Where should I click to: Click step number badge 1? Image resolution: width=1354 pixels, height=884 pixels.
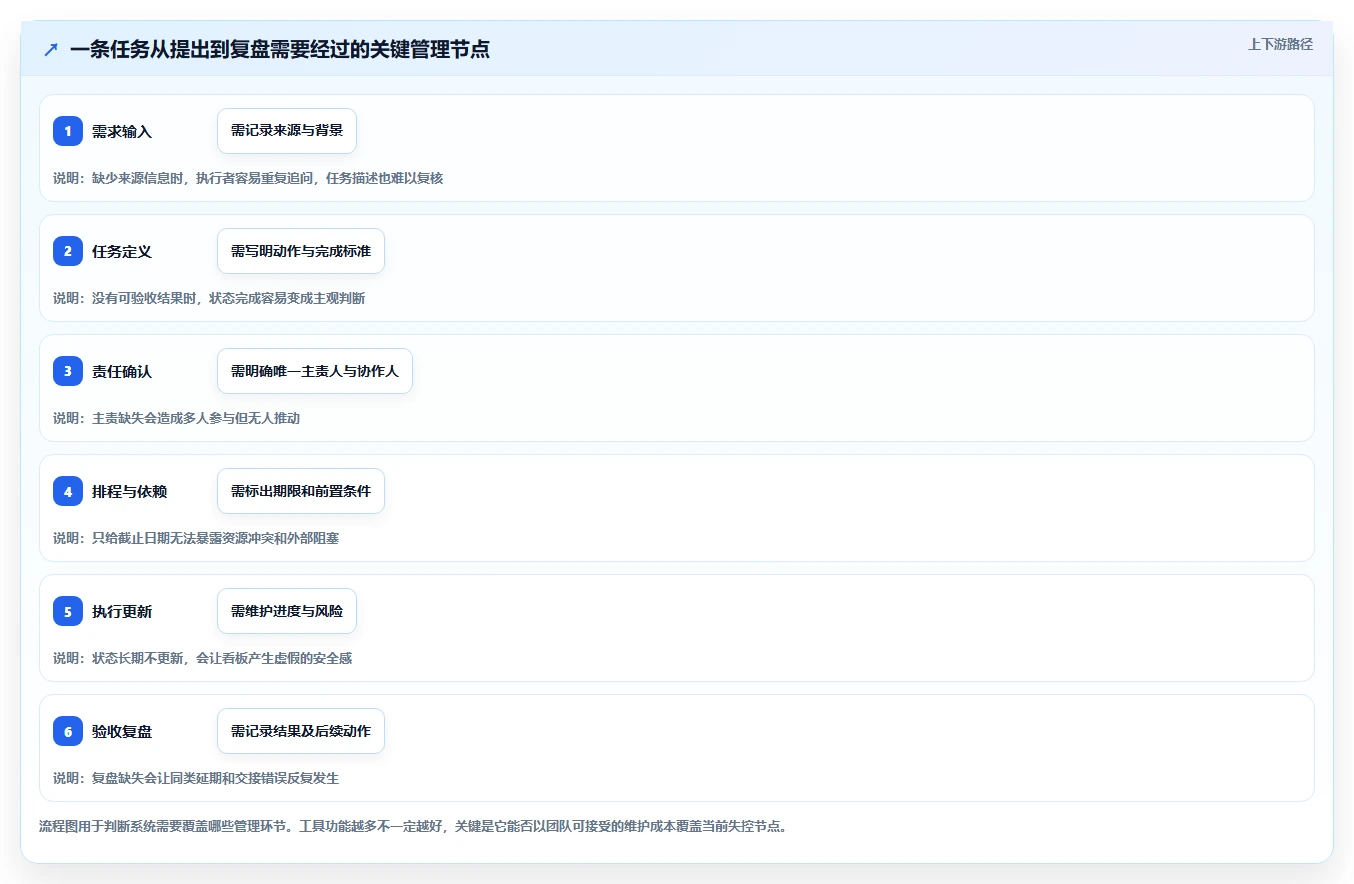pos(68,131)
